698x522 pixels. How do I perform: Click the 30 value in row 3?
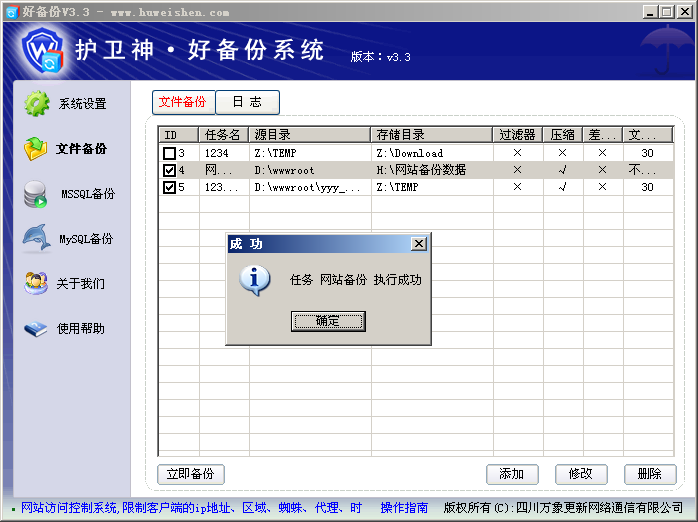[x=647, y=153]
